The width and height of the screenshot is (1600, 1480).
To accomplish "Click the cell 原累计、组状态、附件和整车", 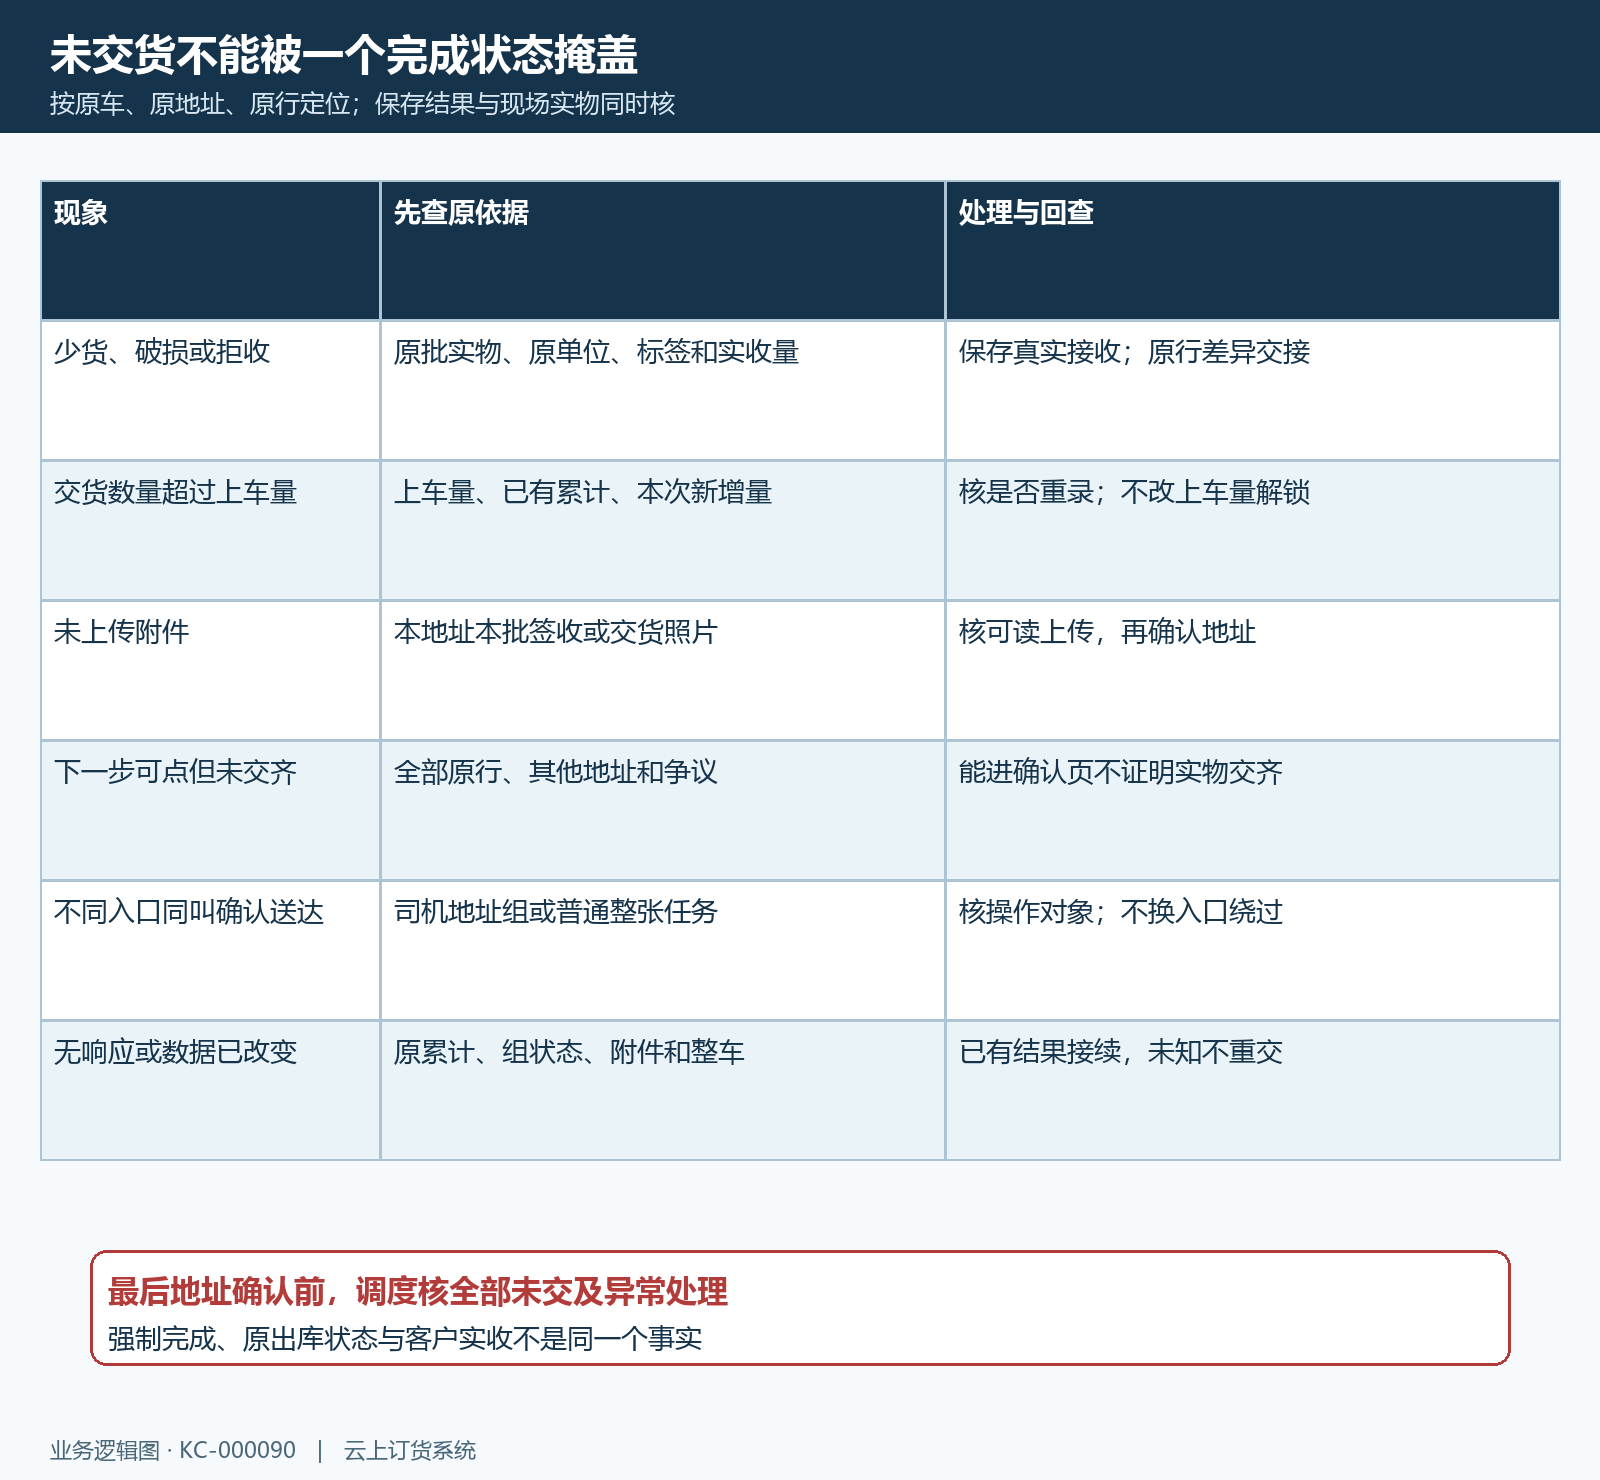I will (662, 1091).
